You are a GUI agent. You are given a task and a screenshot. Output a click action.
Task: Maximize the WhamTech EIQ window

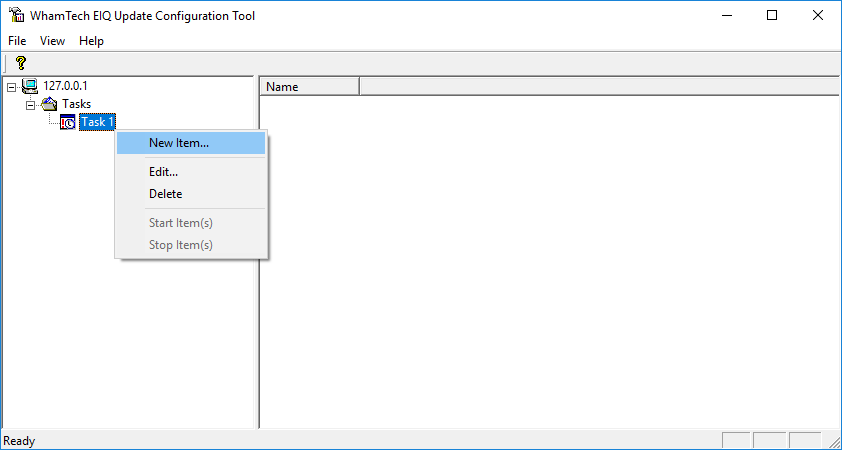[x=772, y=16]
